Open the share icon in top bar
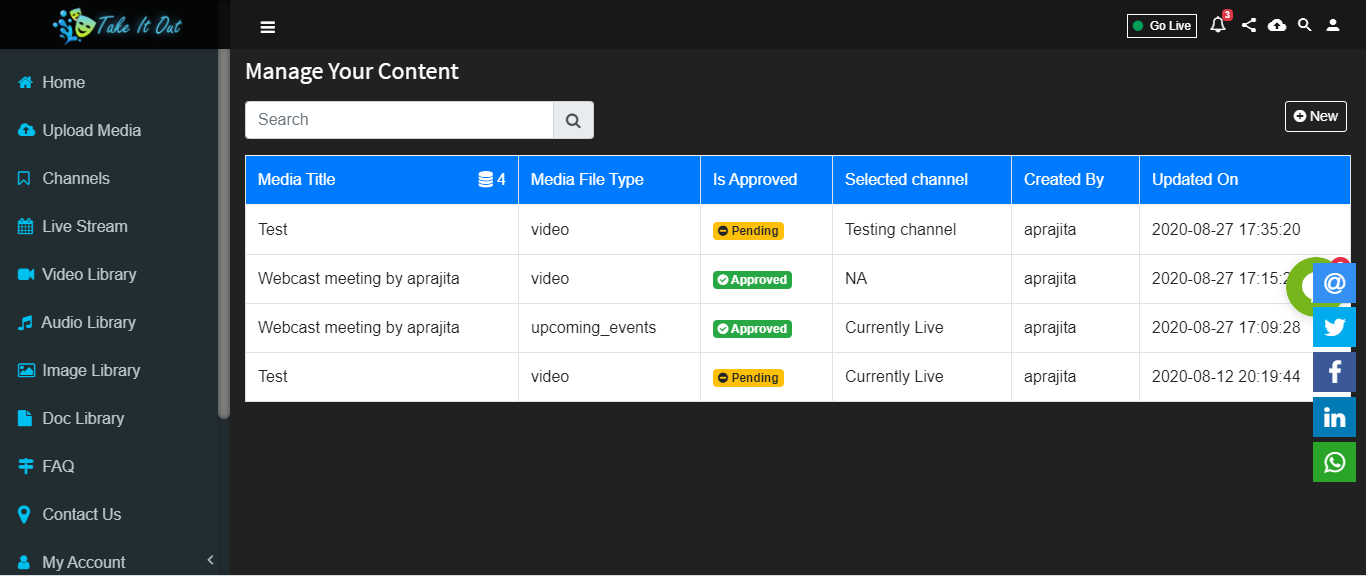The height and width of the screenshot is (579, 1366). pos(1249,25)
